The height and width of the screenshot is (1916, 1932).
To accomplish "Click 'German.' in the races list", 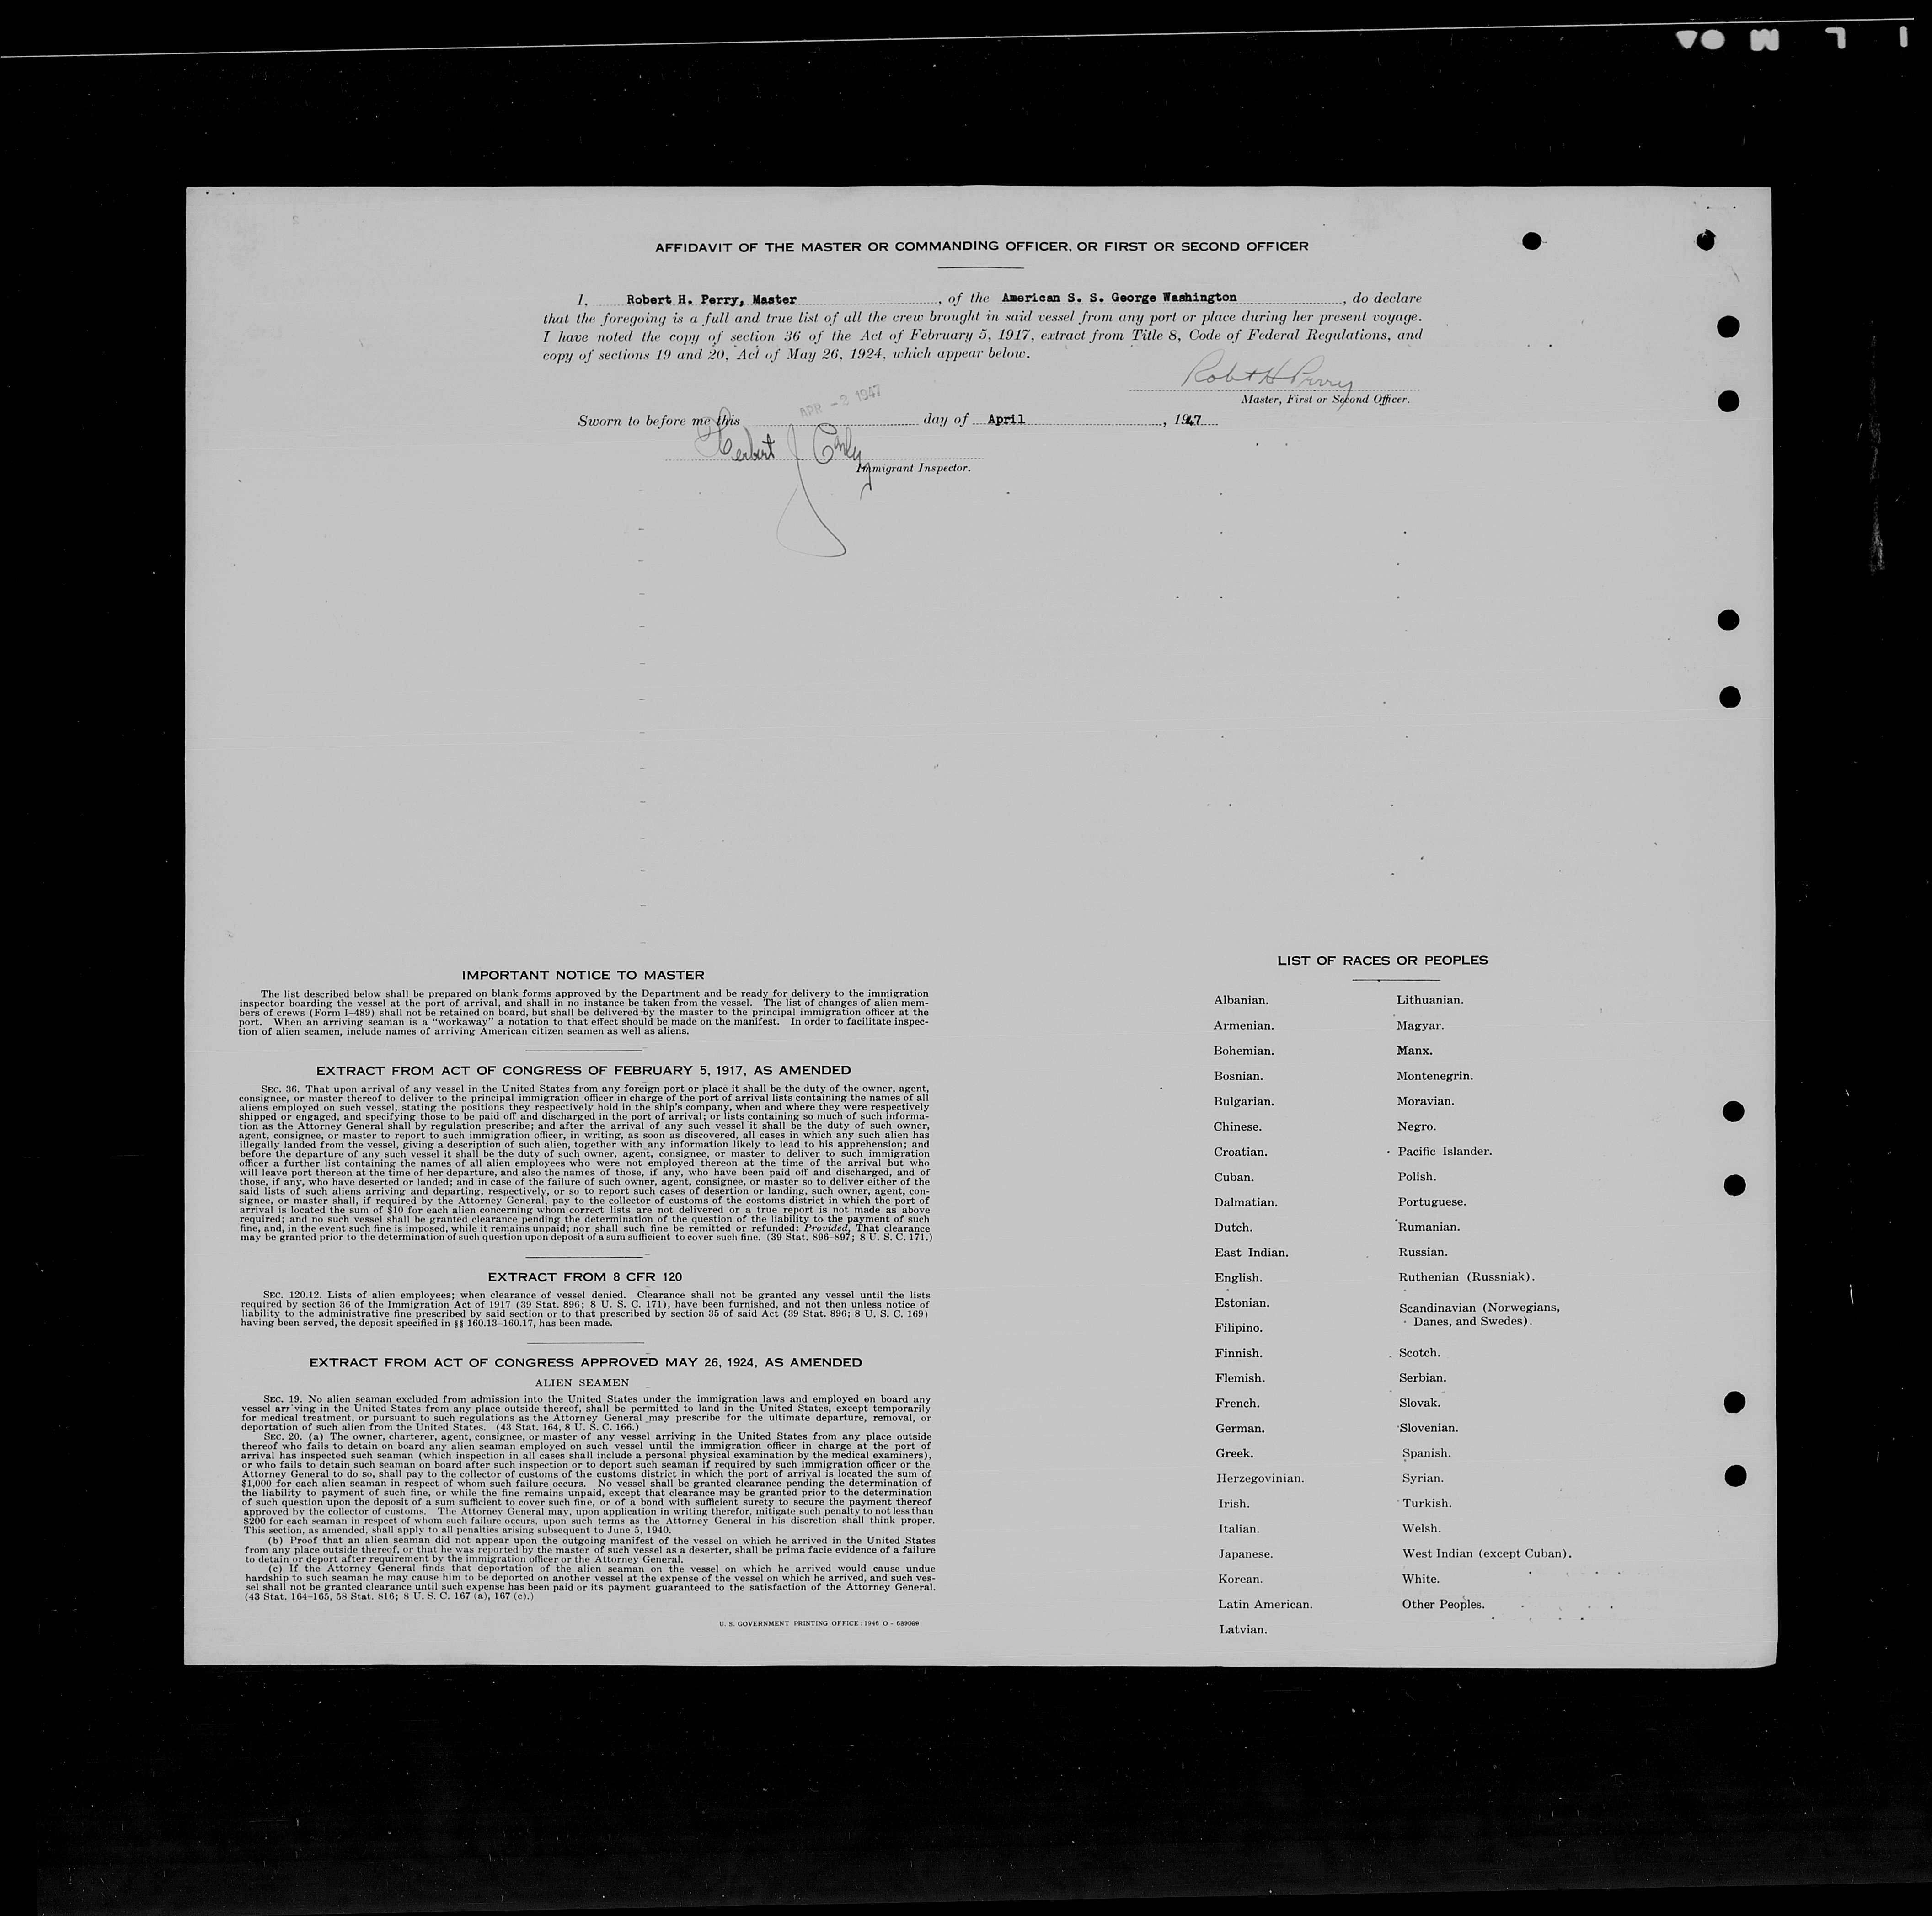I will coord(1241,1428).
